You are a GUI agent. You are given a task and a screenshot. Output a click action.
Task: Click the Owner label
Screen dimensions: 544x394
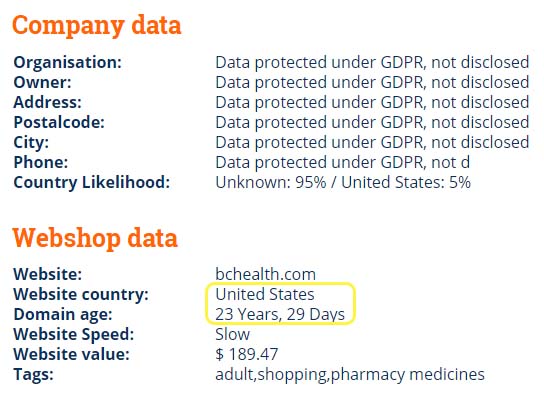click(x=42, y=83)
